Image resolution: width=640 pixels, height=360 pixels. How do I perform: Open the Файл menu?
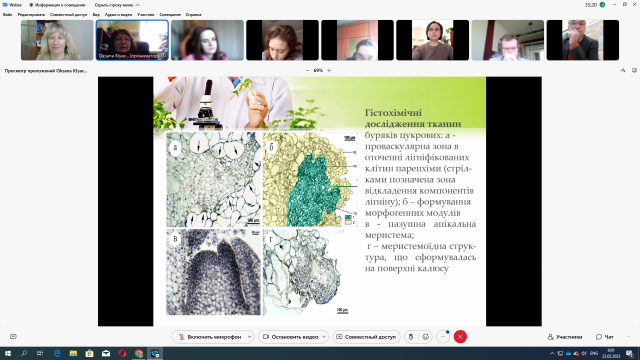point(7,15)
